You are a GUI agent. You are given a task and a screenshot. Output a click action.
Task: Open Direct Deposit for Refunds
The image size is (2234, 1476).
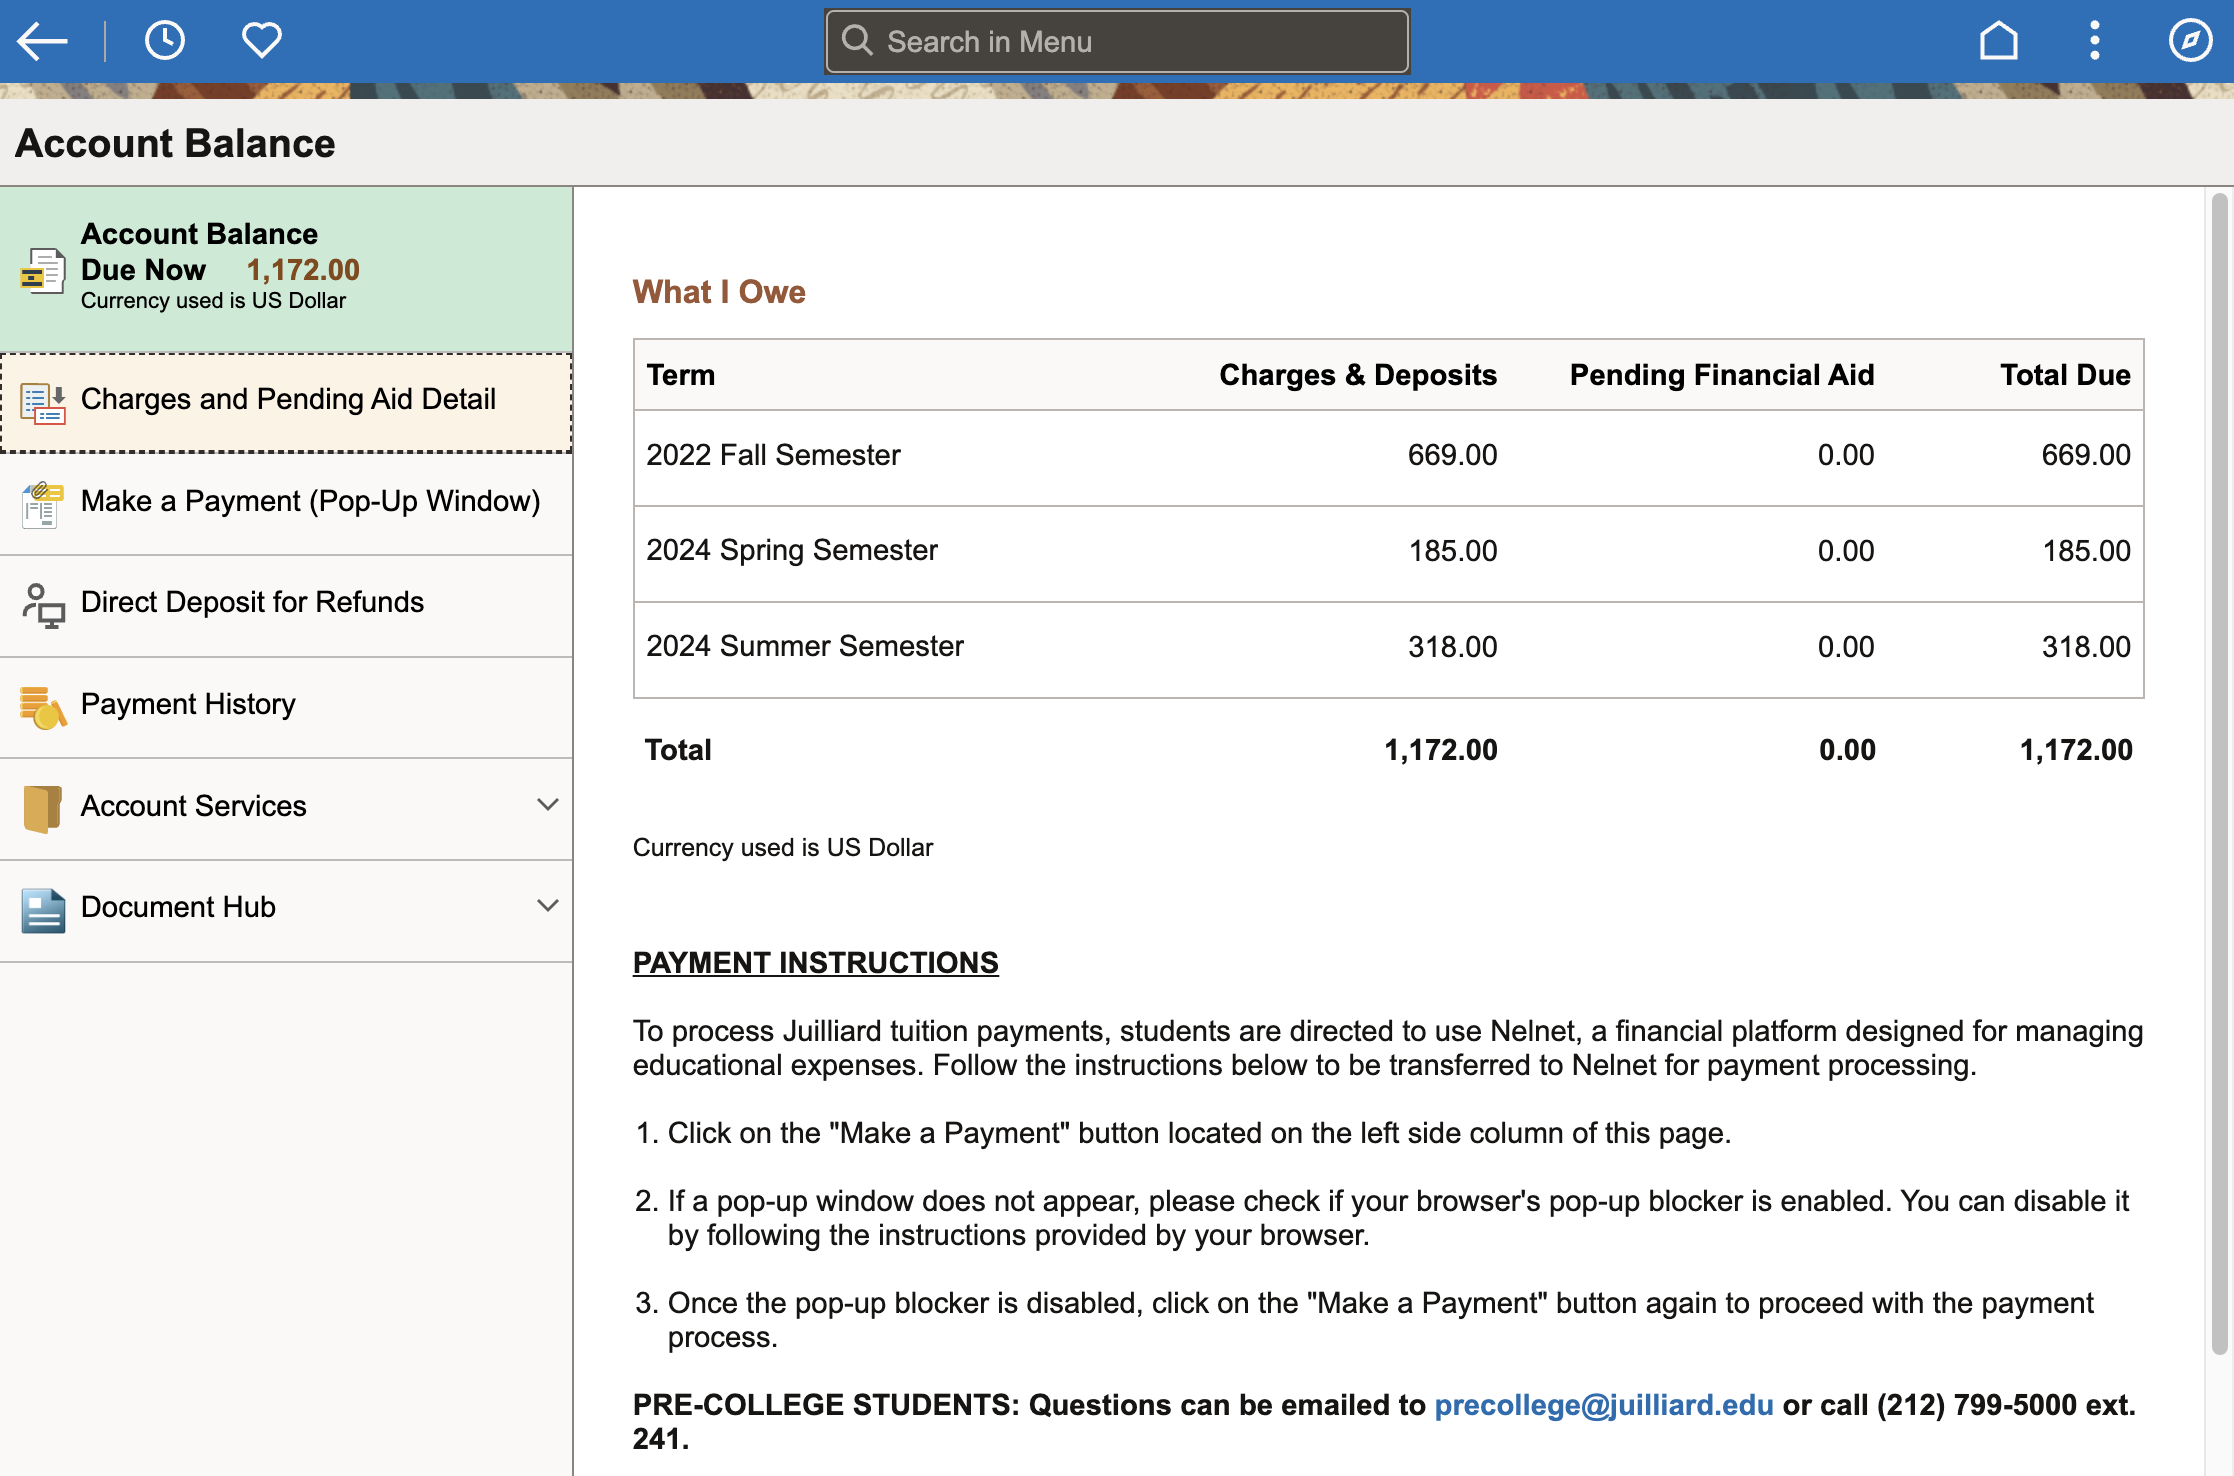click(x=286, y=605)
